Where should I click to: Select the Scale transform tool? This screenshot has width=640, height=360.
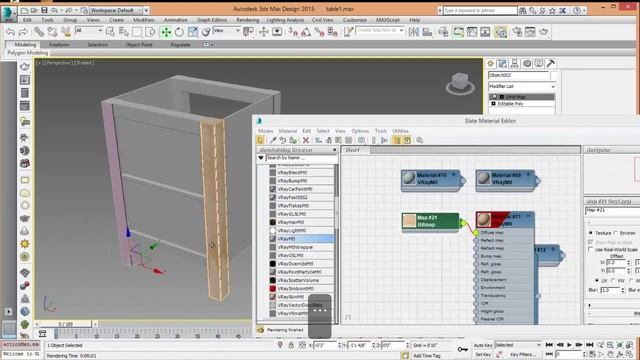tap(192, 32)
